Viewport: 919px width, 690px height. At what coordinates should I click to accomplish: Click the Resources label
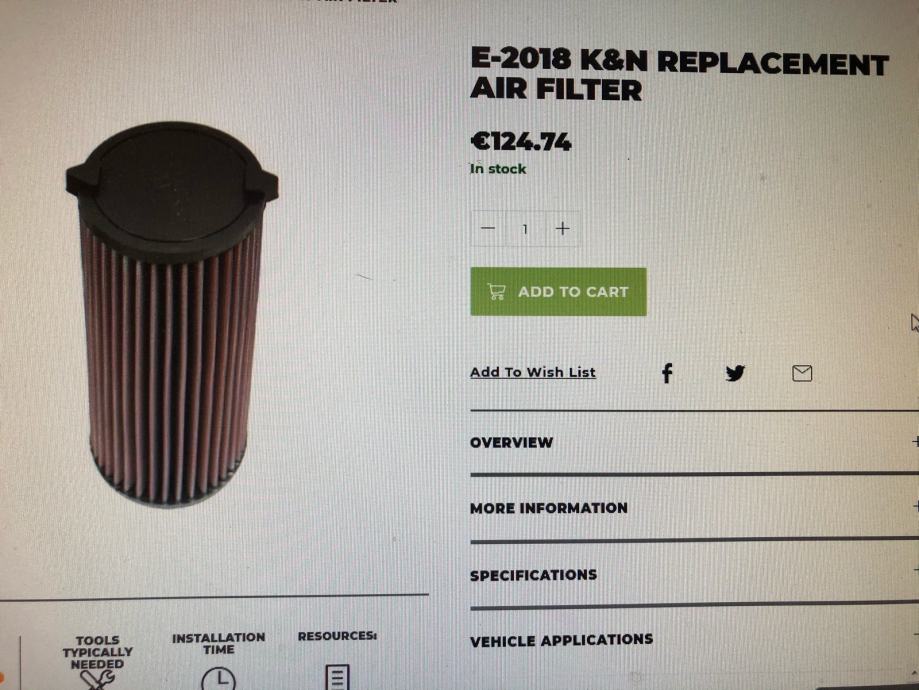[x=337, y=636]
